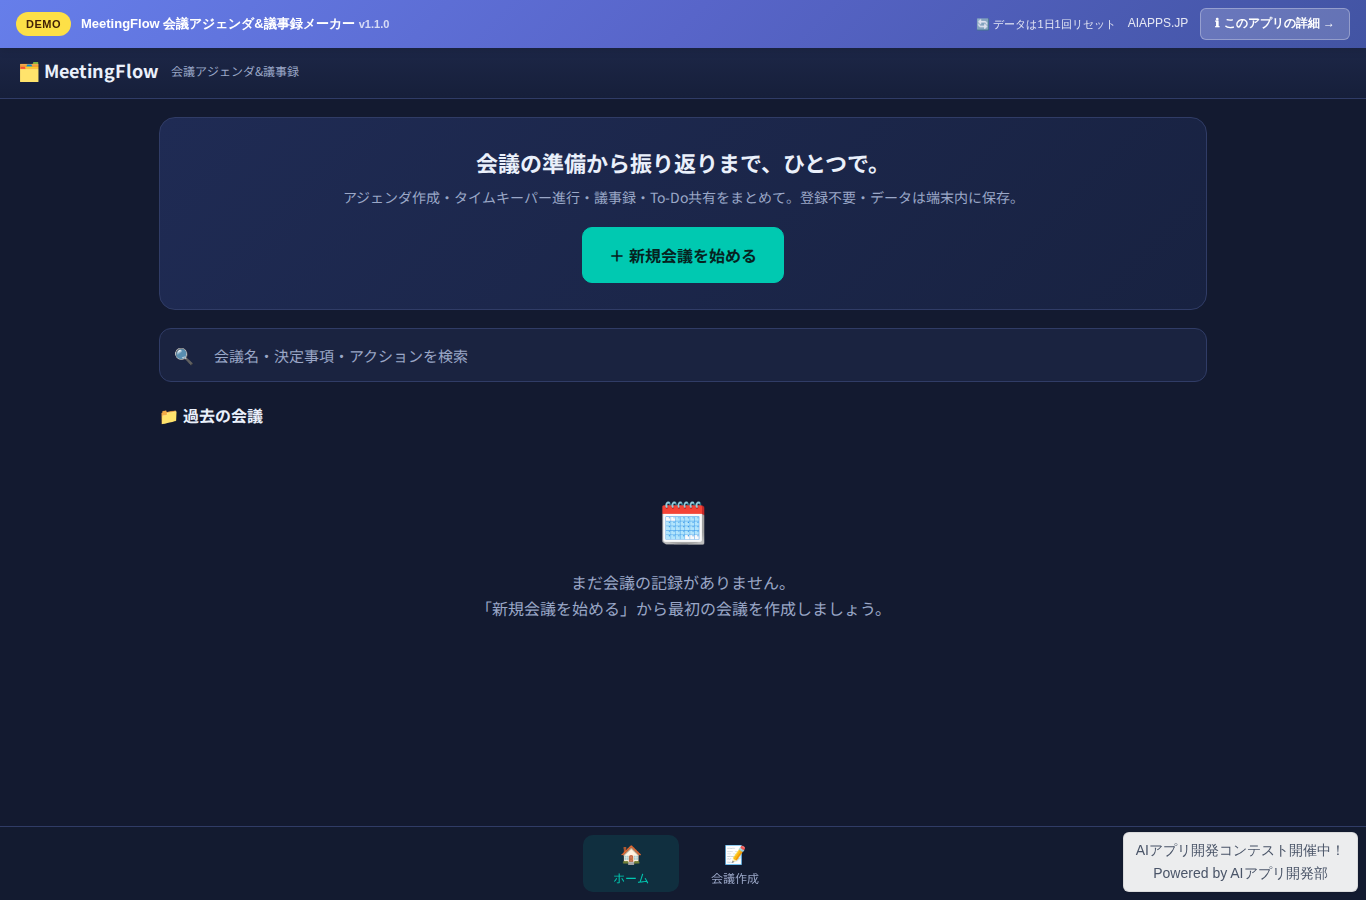
Task: Click the MeetingFlow brand name
Action: 101,72
